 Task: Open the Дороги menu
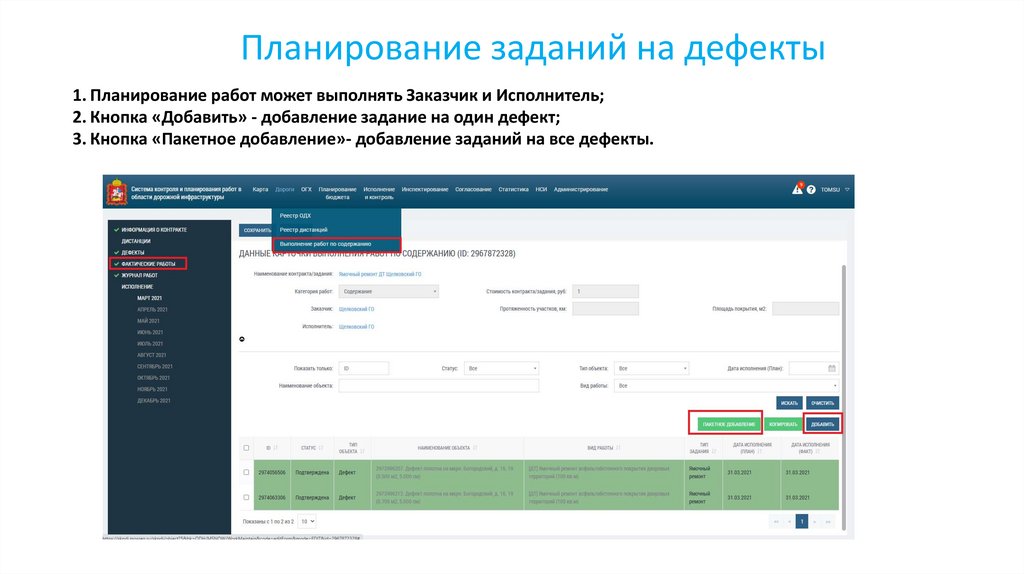(x=284, y=189)
